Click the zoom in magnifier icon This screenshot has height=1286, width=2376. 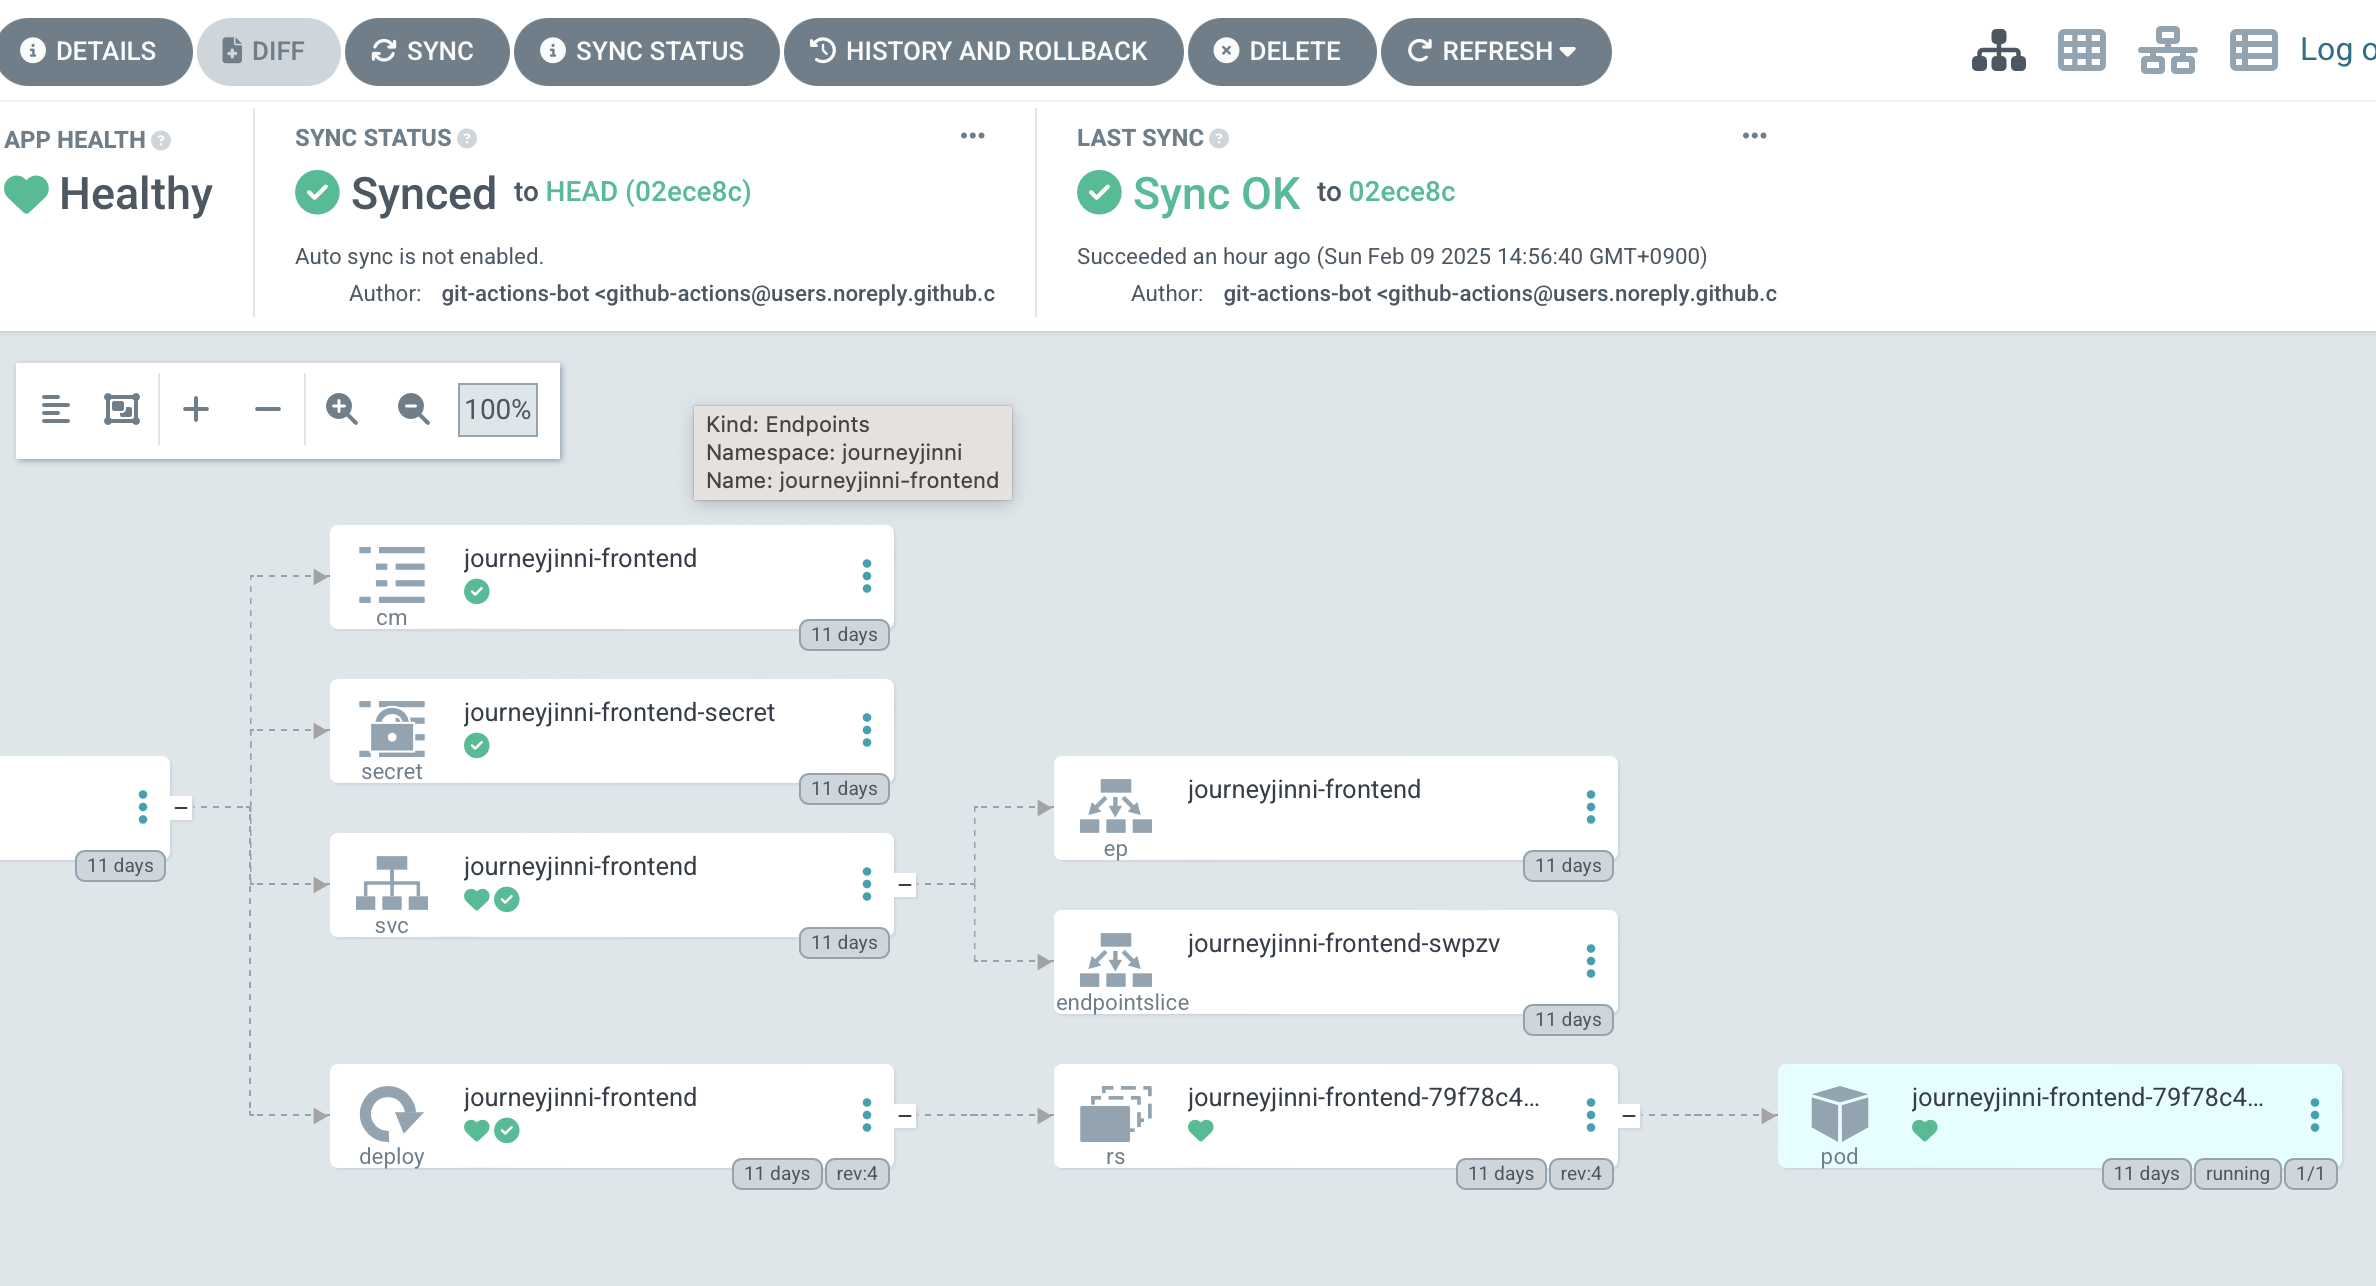pos(341,409)
